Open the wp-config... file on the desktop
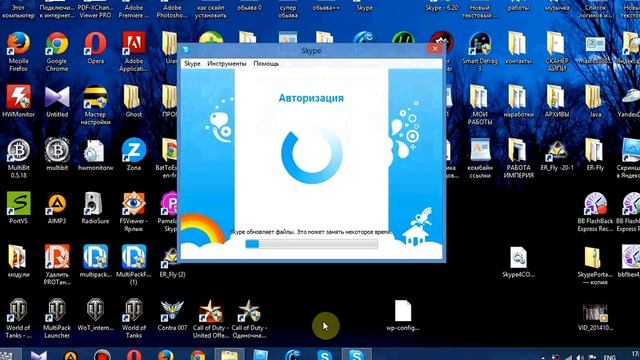640x360 pixels. click(402, 315)
